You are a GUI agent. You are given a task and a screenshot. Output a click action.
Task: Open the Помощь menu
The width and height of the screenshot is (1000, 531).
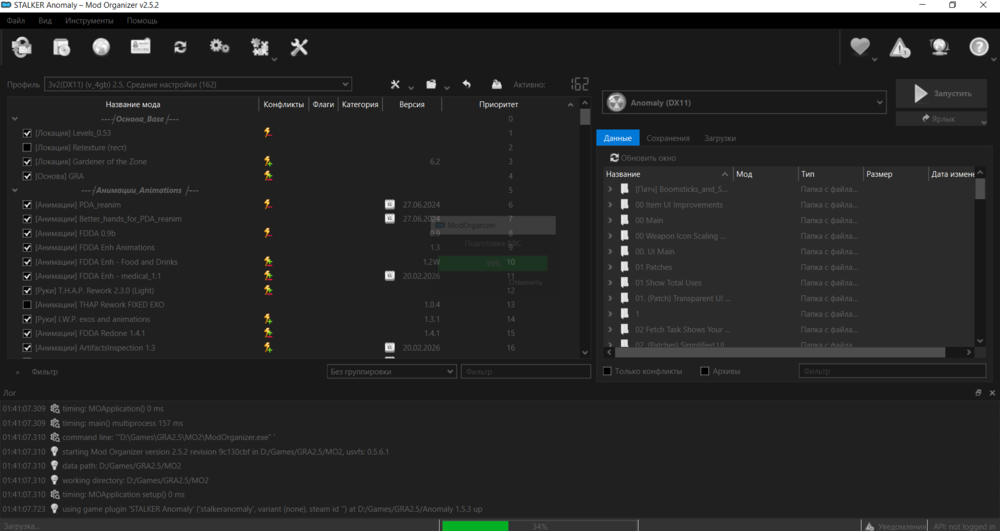click(142, 20)
